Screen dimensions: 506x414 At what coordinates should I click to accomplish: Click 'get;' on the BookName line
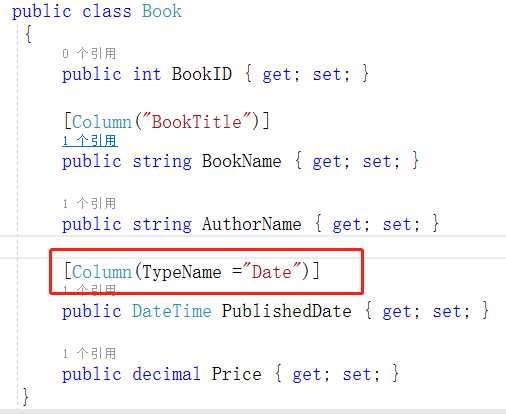point(331,161)
